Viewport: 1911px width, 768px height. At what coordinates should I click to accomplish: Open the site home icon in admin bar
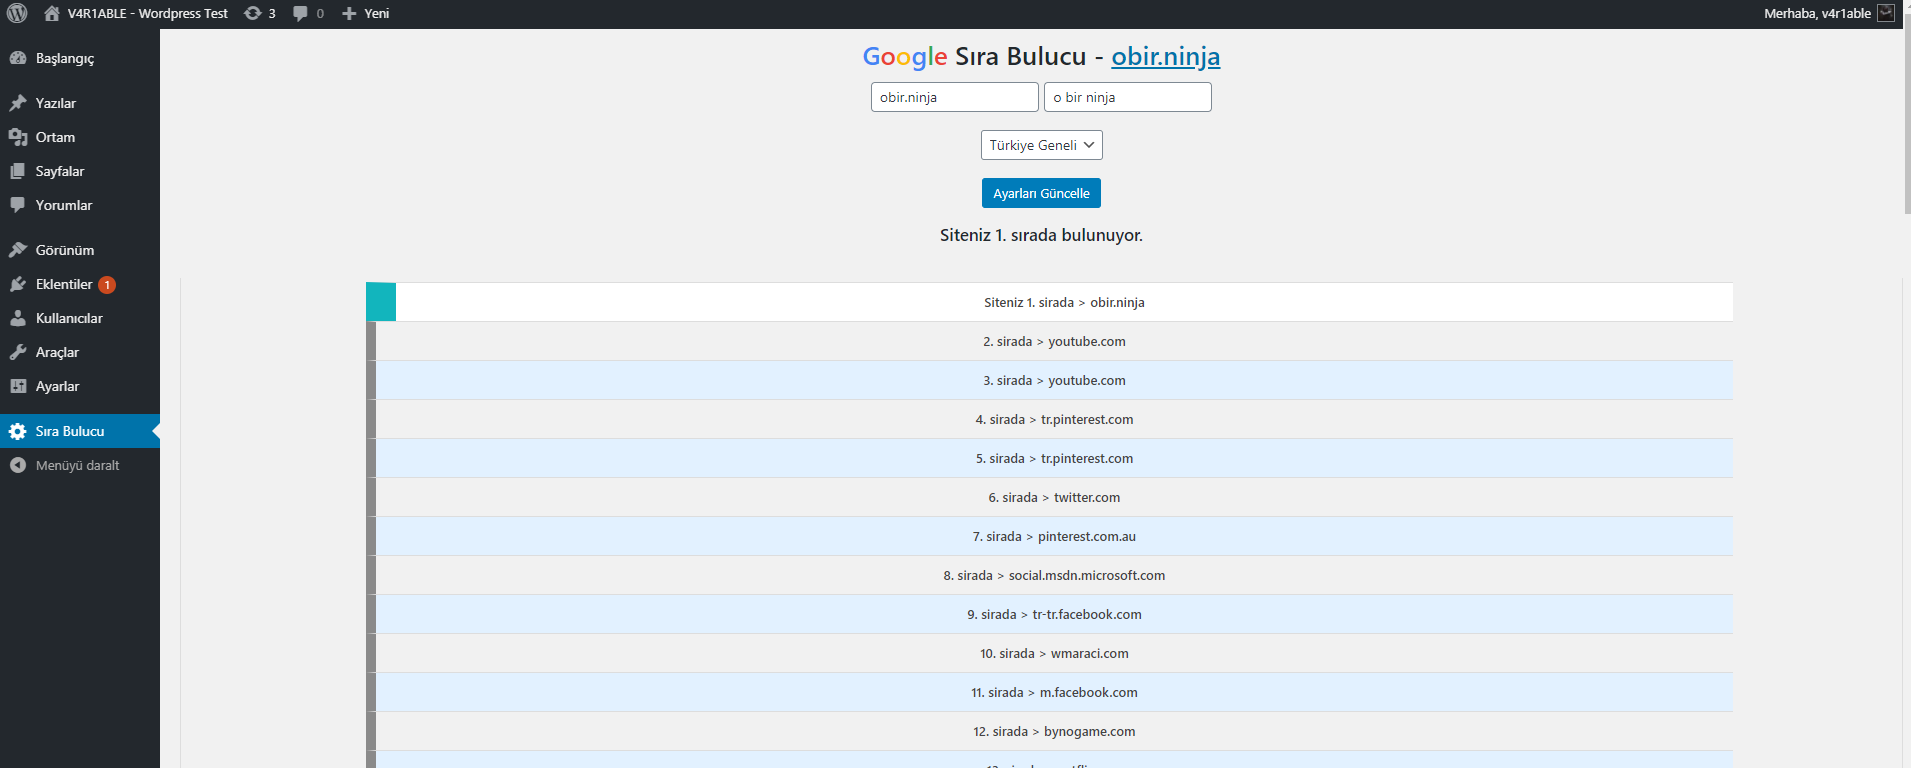pos(52,13)
